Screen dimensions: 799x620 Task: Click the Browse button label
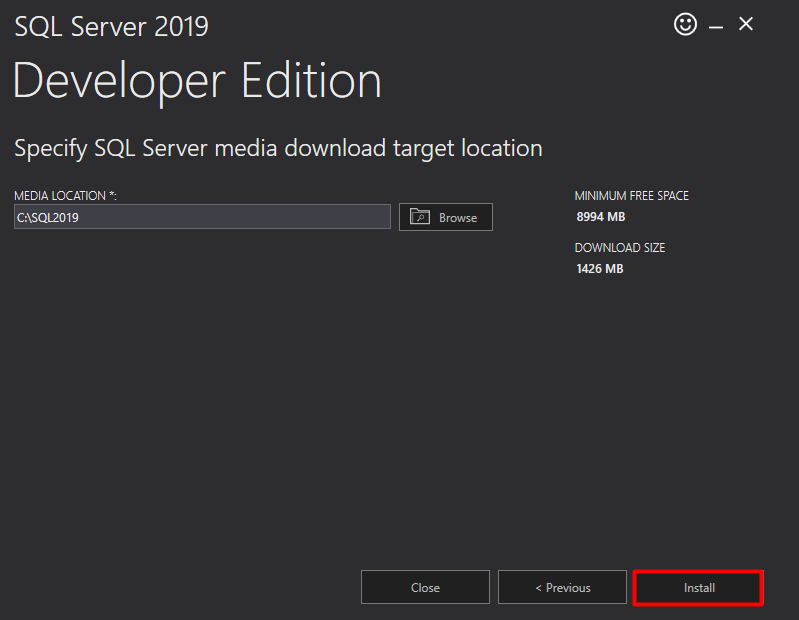coord(458,218)
